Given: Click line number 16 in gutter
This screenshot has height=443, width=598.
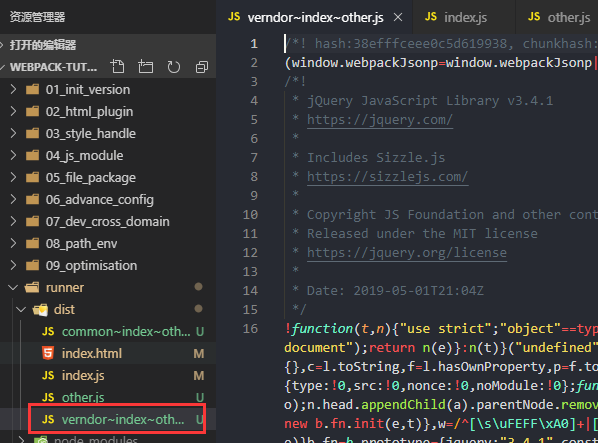Looking at the screenshot, I should pos(250,329).
